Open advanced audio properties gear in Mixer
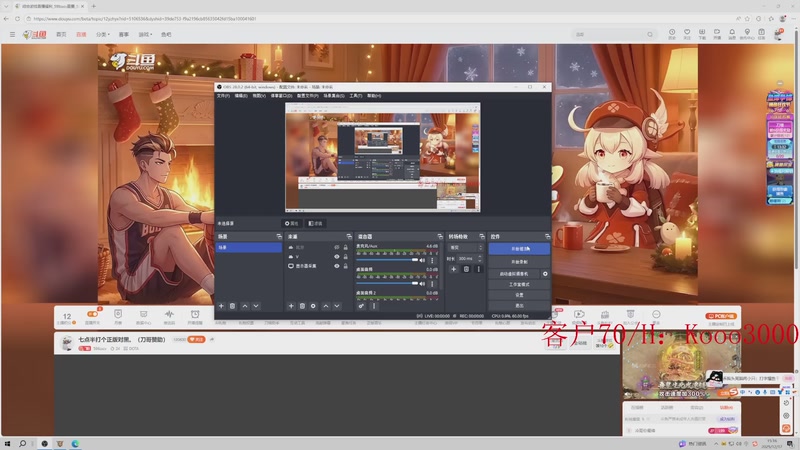 coord(361,306)
